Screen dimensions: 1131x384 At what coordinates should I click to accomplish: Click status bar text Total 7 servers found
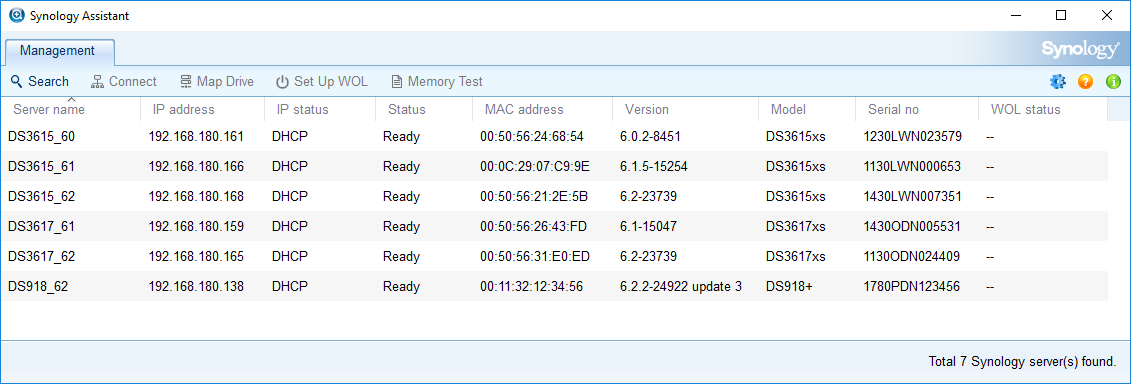tap(1023, 361)
